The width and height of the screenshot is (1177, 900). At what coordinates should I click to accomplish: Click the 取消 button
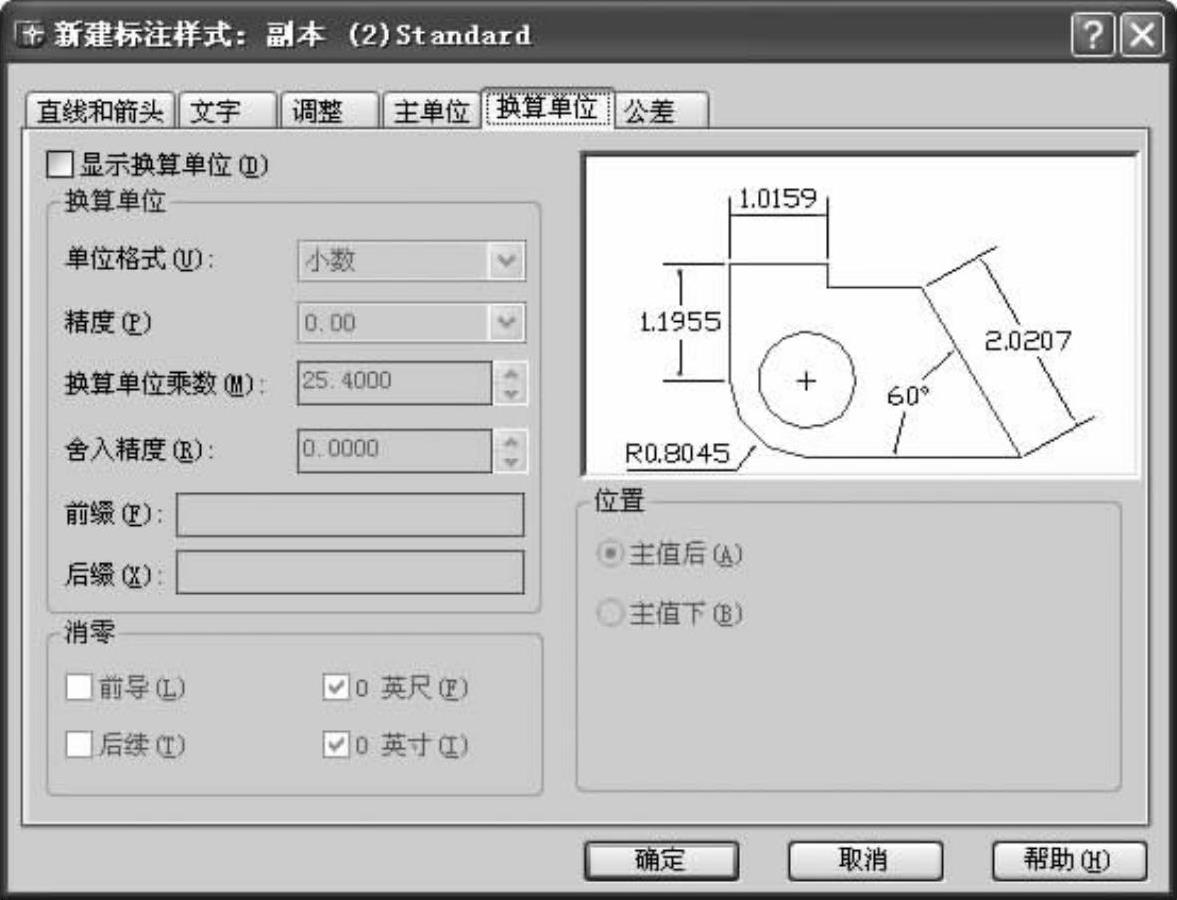click(x=865, y=859)
